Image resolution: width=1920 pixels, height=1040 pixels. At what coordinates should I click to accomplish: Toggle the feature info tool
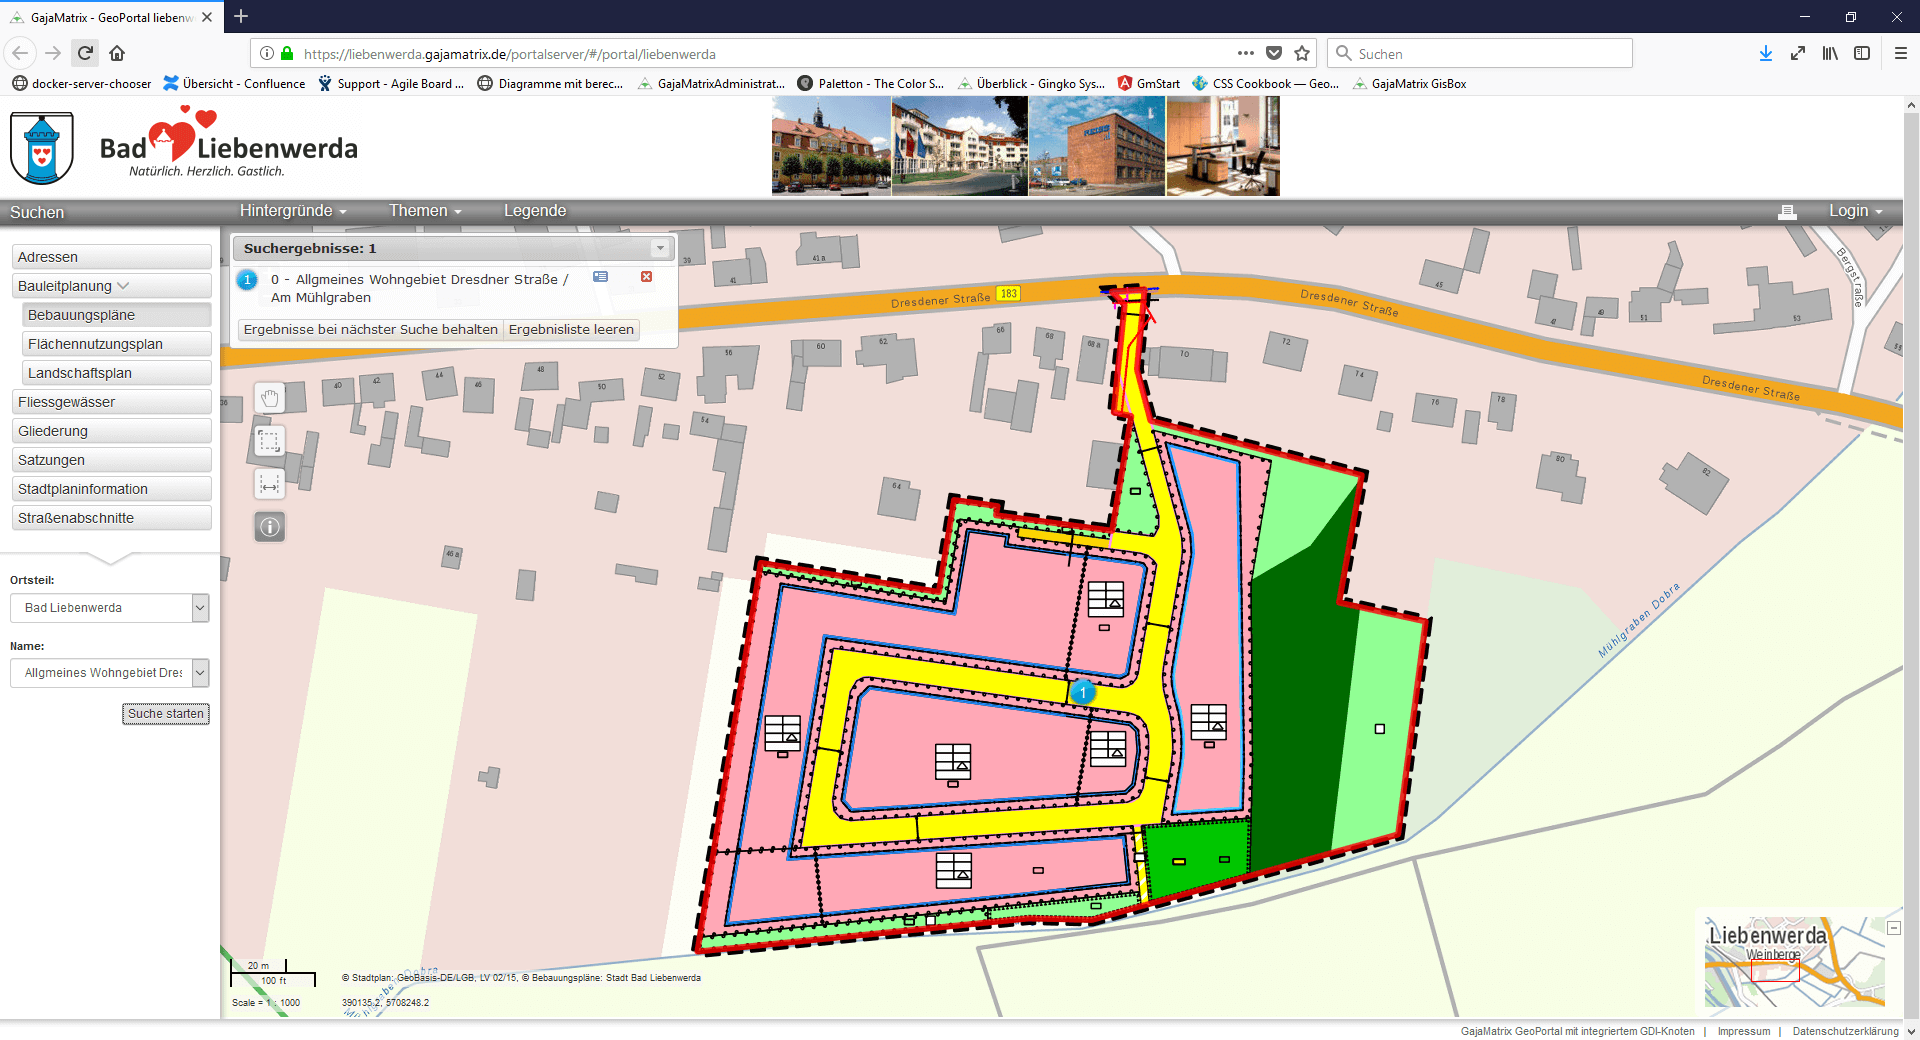269,527
